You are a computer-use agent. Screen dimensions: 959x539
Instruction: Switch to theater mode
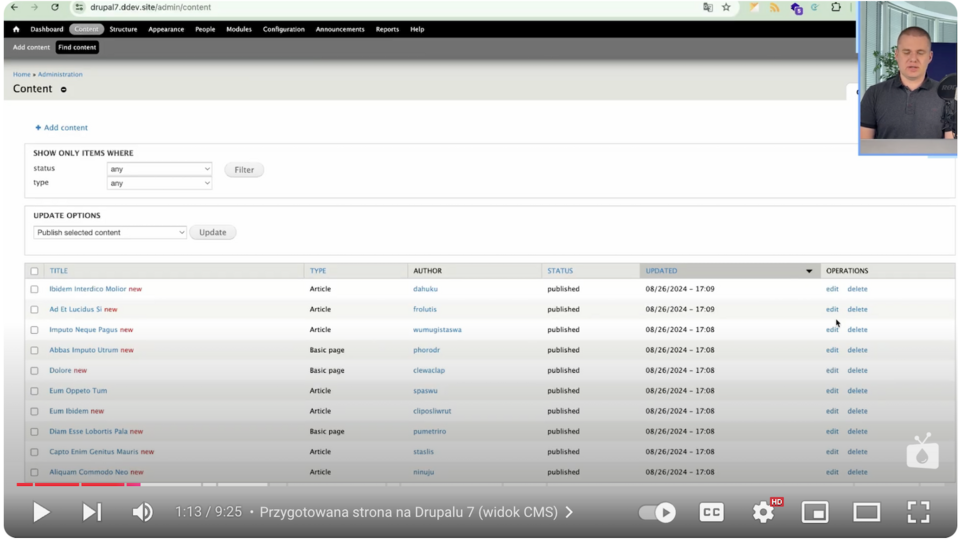coord(867,512)
